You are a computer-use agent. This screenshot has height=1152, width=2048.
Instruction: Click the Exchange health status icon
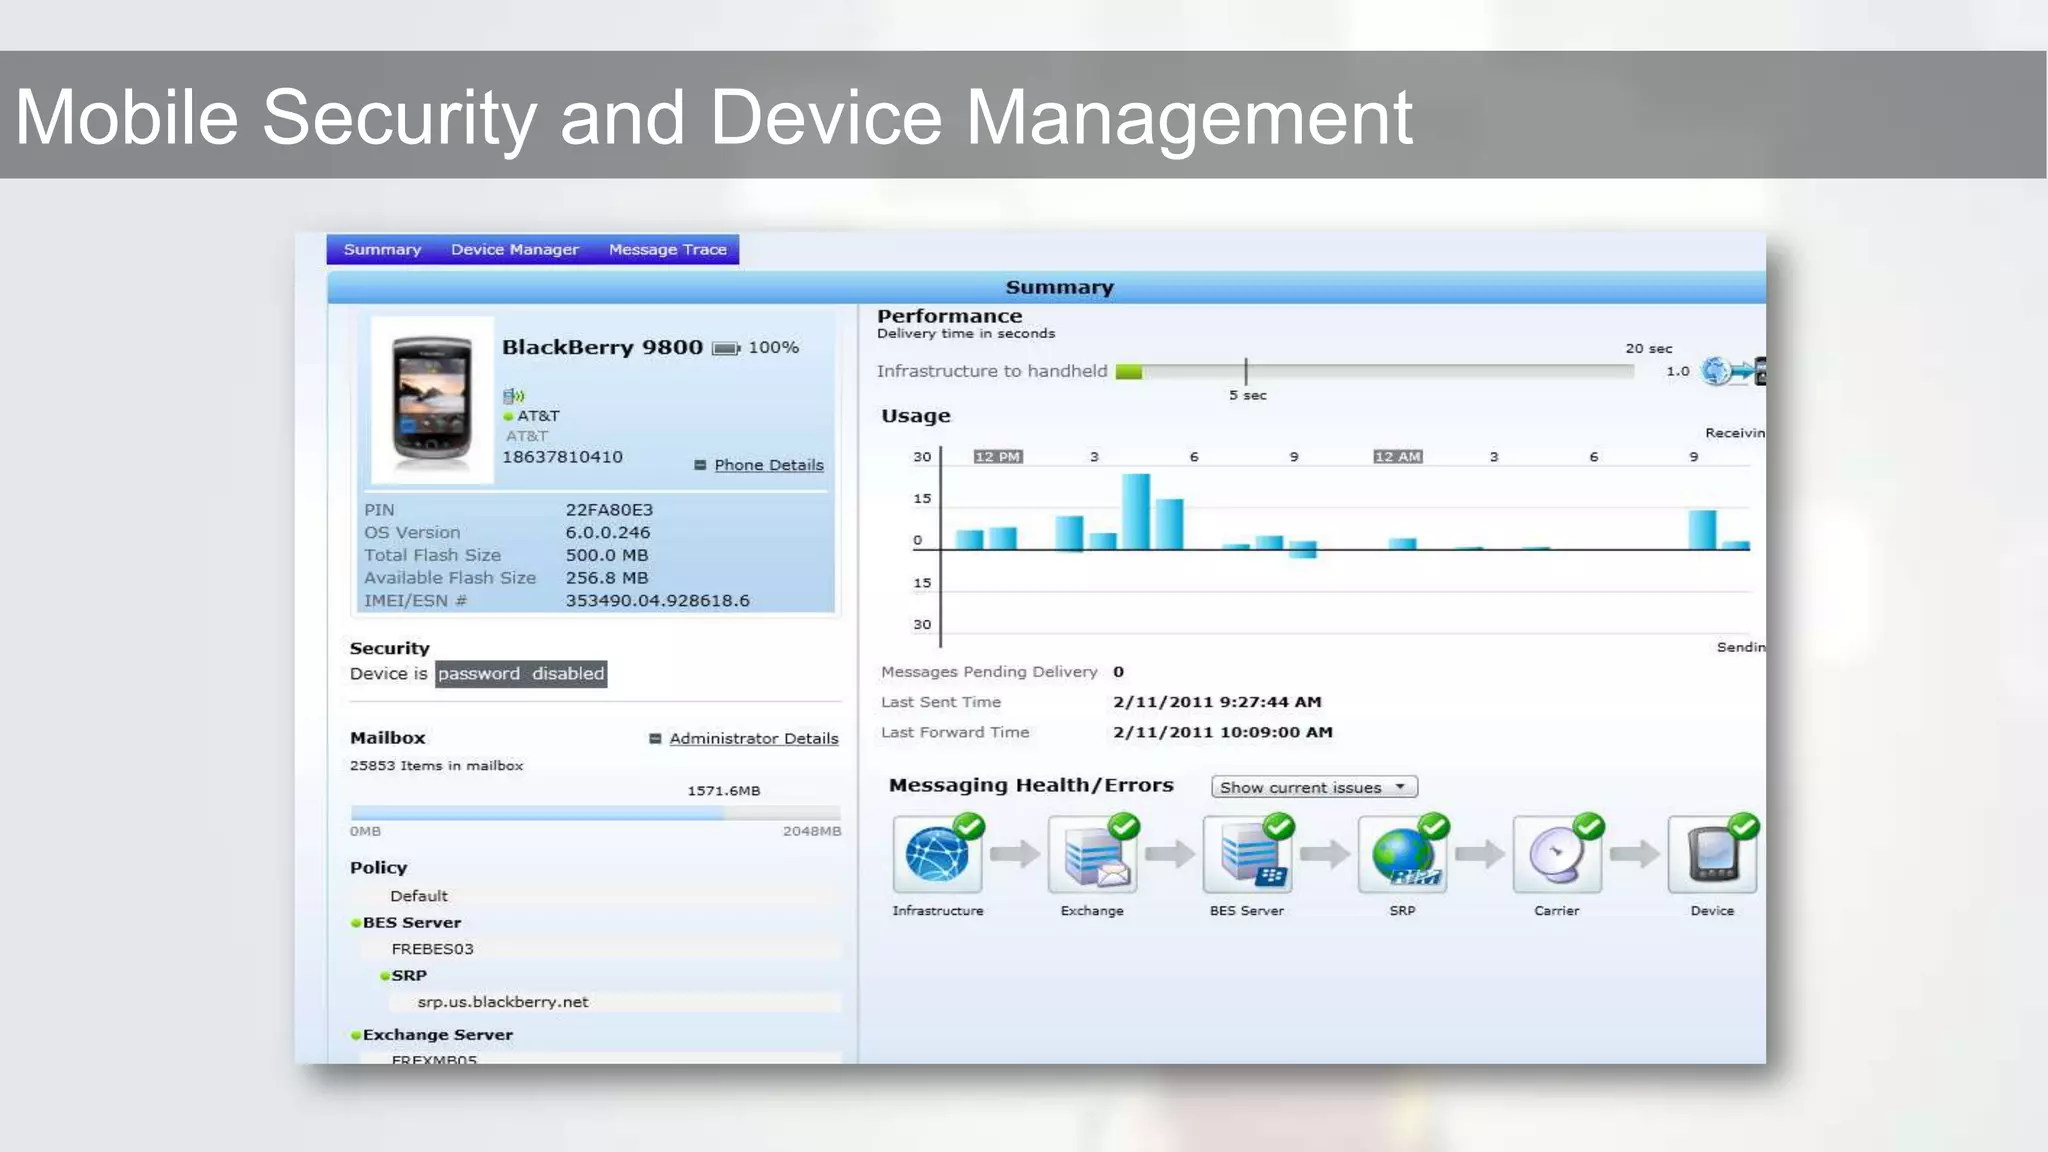1092,855
